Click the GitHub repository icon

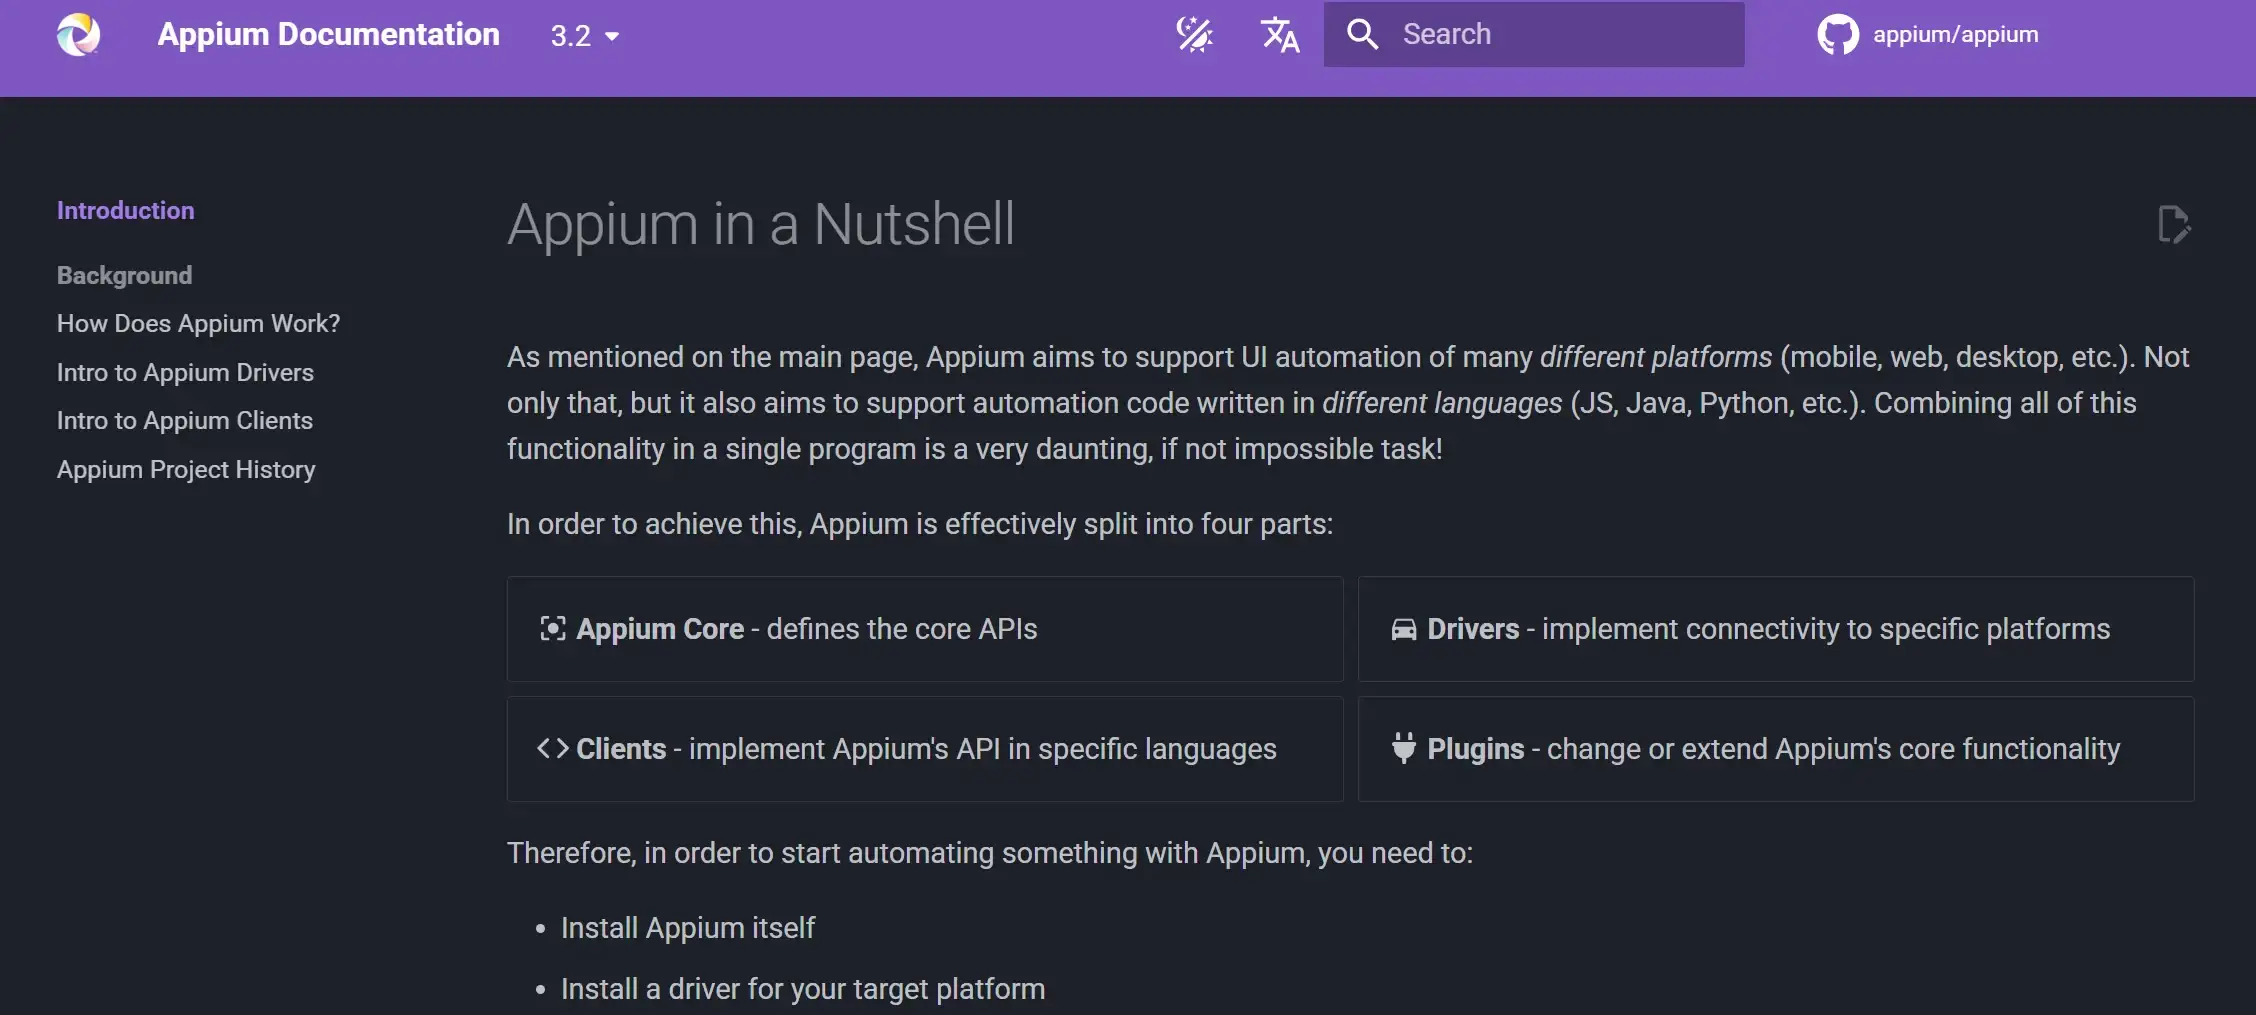pyautogui.click(x=1836, y=34)
